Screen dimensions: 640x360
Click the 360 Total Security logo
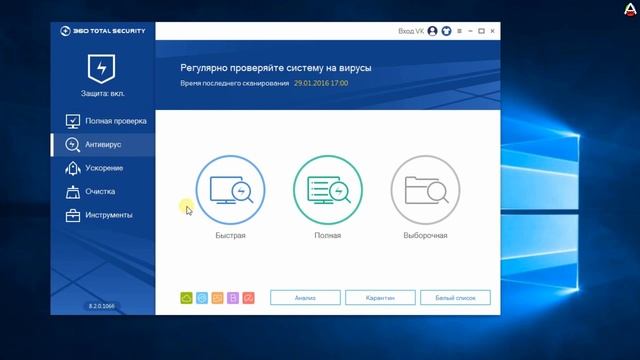tap(102, 31)
